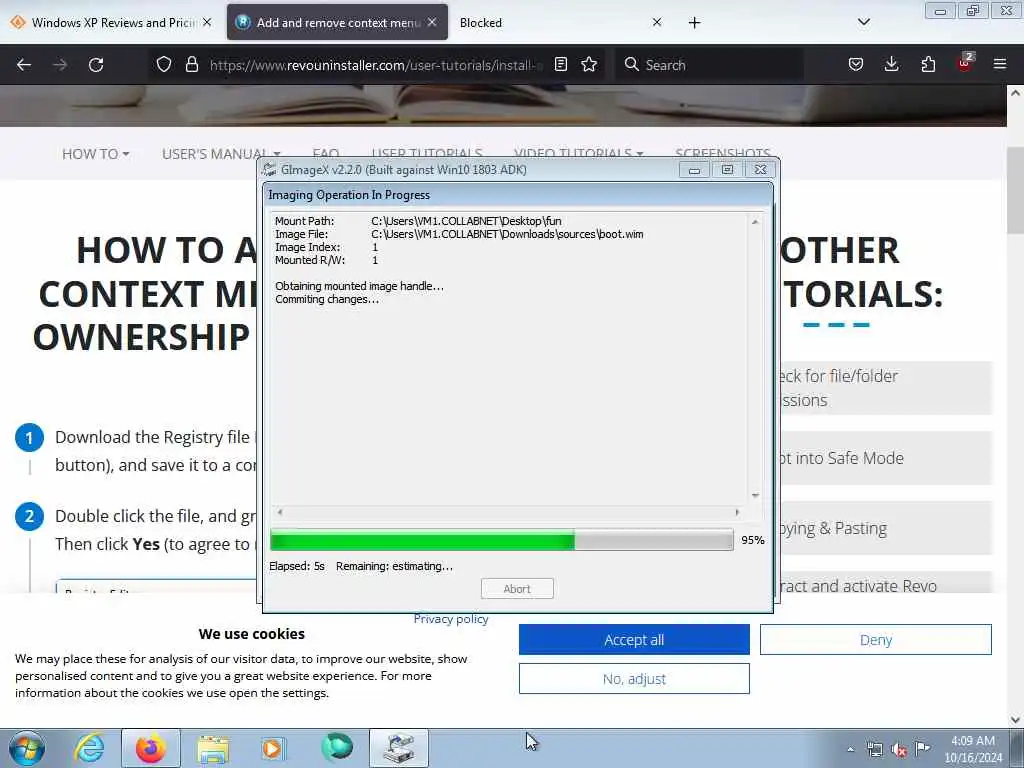This screenshot has width=1024, height=768.
Task: Click the Abort button in GImageX
Action: [x=517, y=588]
